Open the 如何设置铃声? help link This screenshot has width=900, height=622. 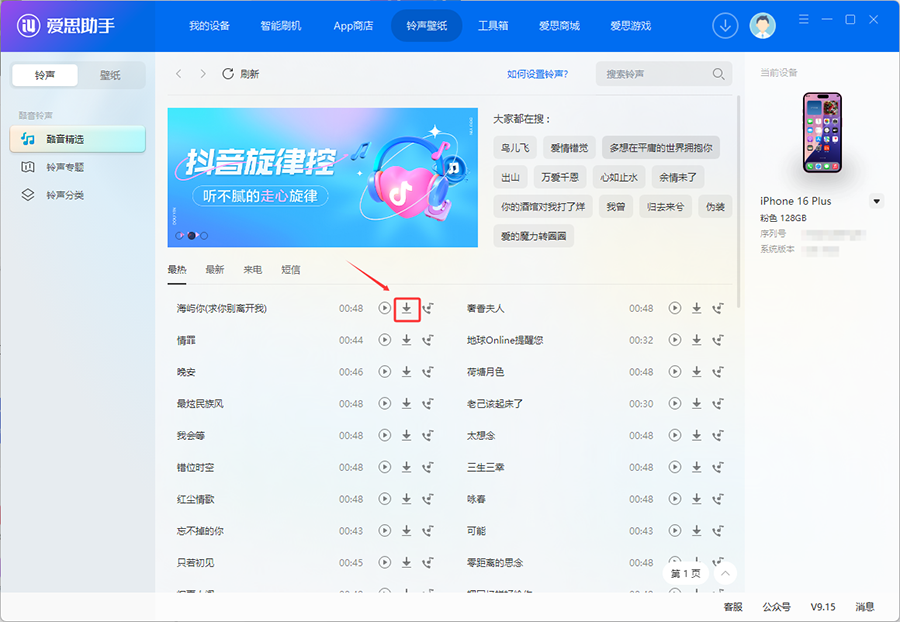(x=537, y=74)
